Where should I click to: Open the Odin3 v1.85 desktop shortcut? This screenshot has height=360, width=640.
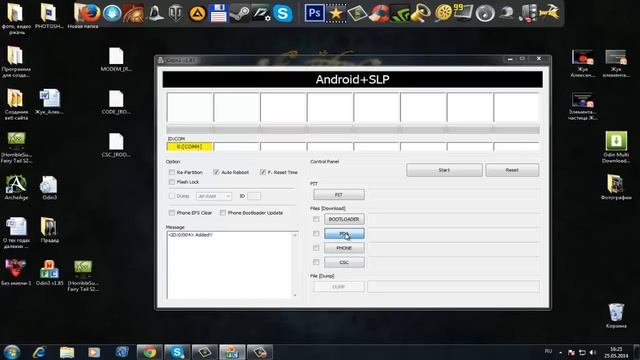click(x=49, y=273)
